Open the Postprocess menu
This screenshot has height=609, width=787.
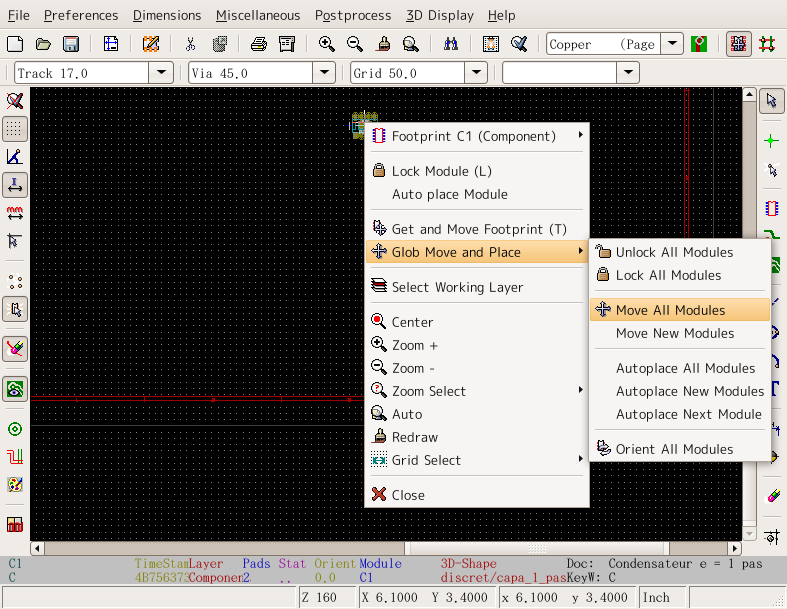click(352, 15)
